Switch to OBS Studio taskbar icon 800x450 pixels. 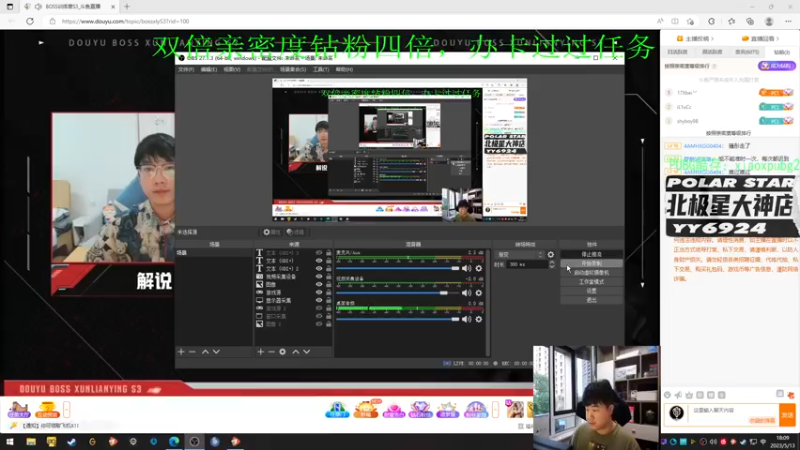click(194, 441)
